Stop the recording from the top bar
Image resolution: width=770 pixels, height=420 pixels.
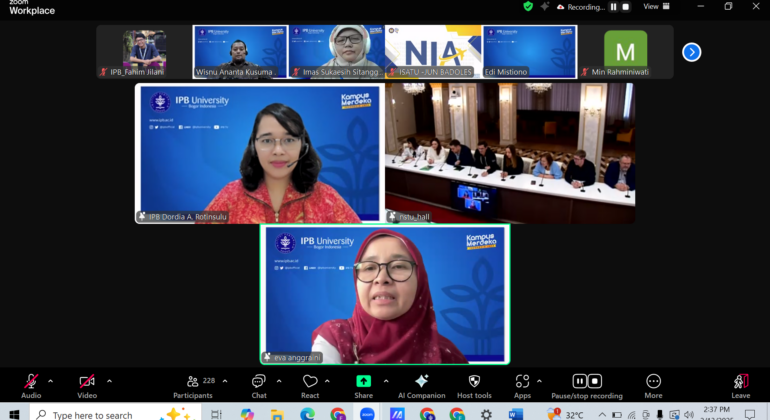click(626, 6)
